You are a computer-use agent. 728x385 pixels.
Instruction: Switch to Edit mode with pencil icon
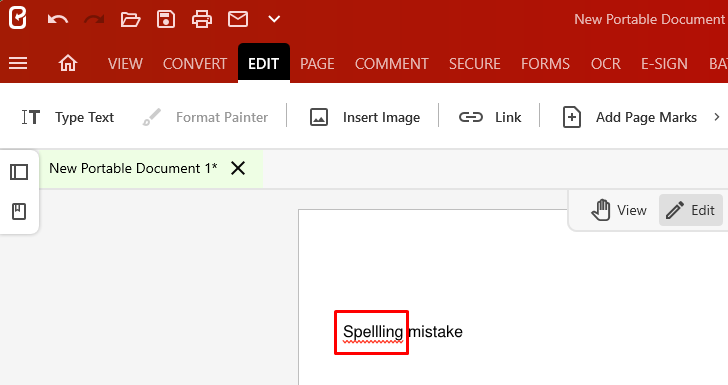tap(690, 210)
